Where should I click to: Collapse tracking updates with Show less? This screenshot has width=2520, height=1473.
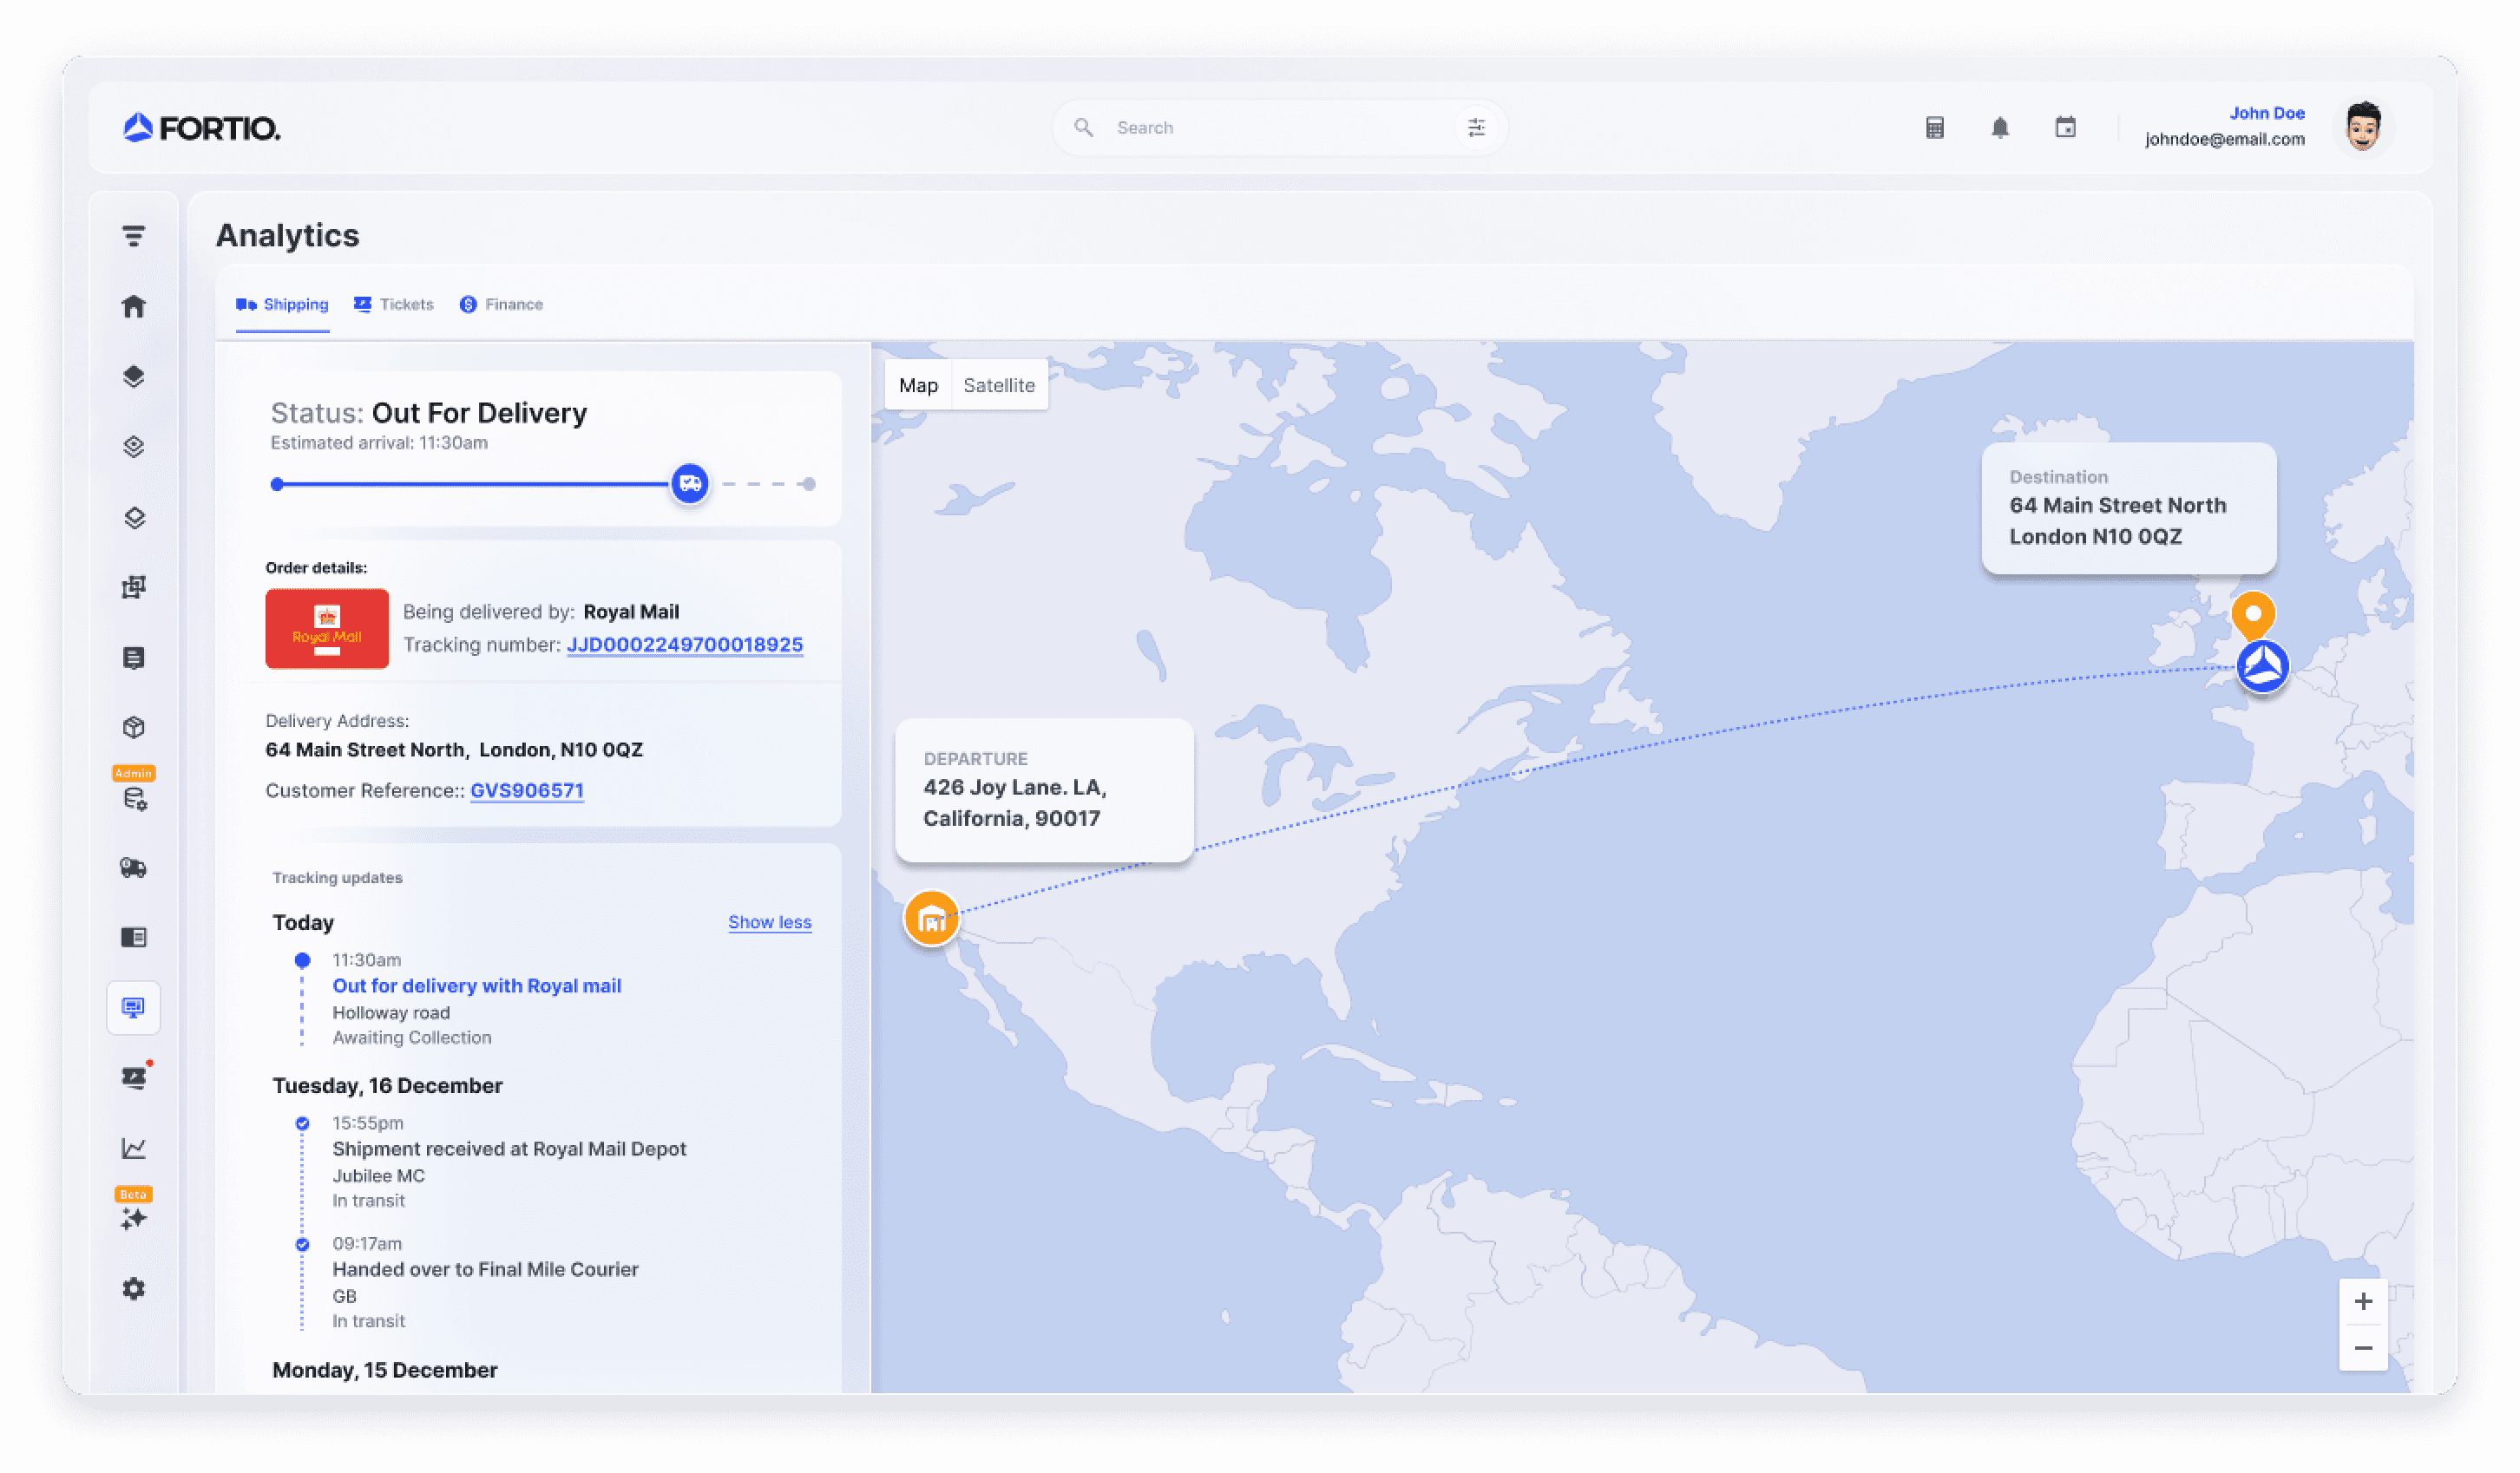click(x=769, y=922)
